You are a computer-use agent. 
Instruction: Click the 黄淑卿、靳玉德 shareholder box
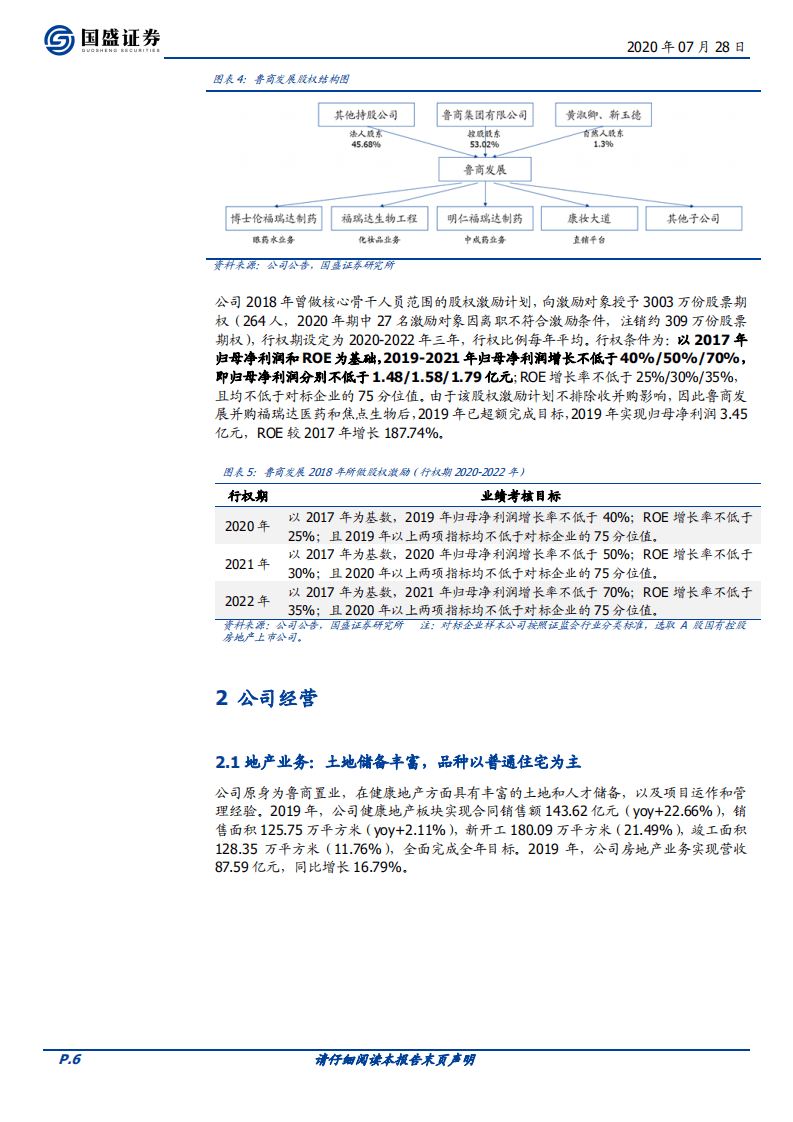click(x=603, y=114)
